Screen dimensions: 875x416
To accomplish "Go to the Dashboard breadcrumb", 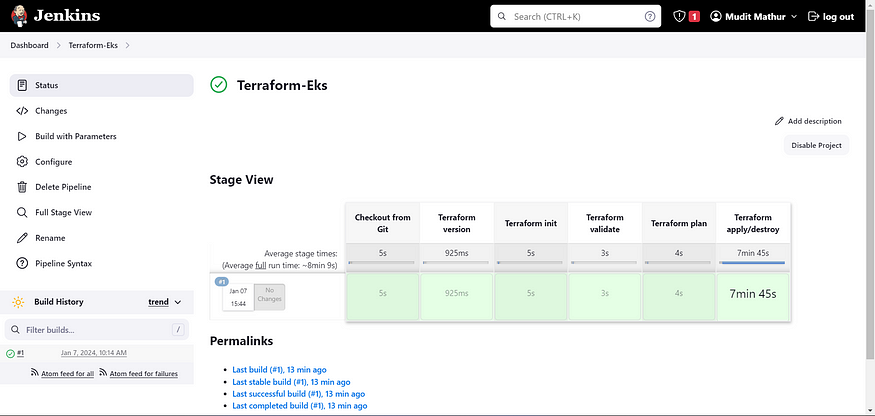I will coord(29,45).
